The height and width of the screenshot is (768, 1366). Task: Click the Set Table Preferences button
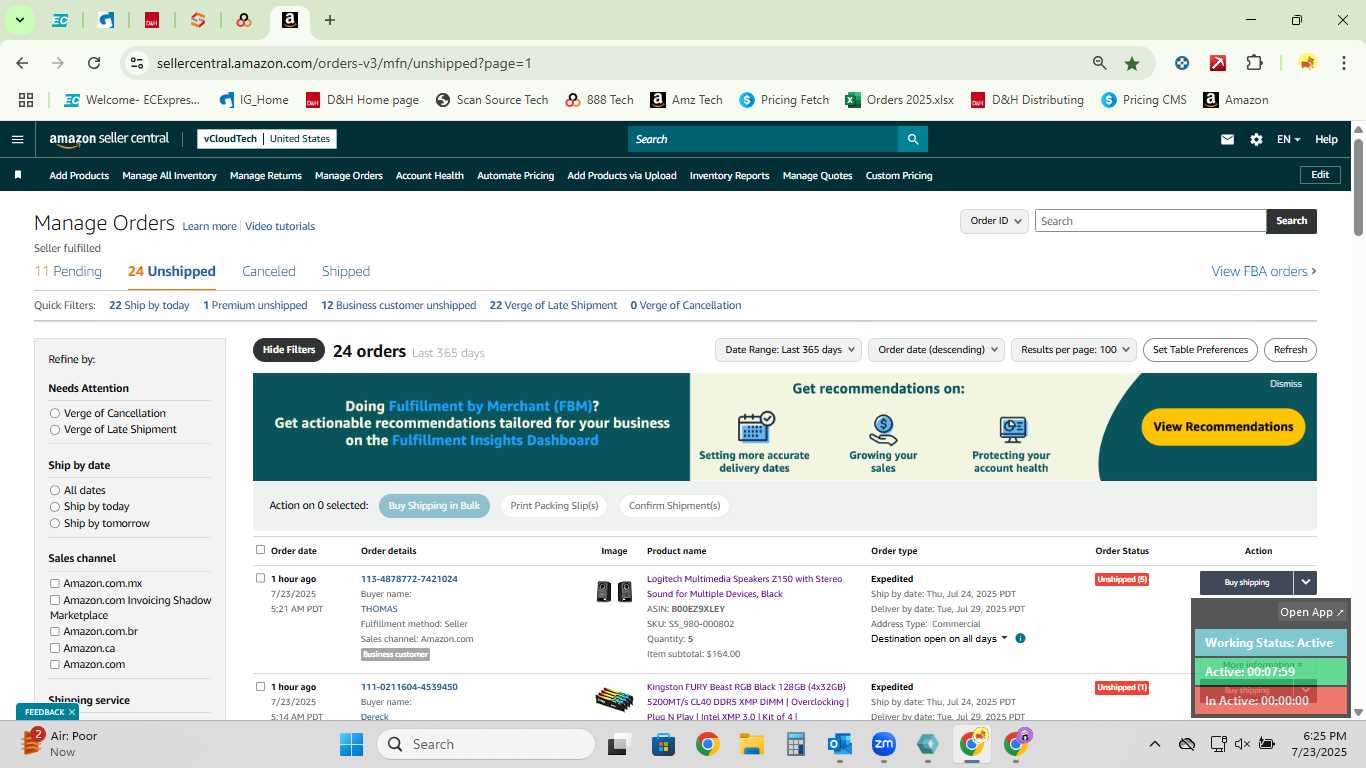pyautogui.click(x=1200, y=350)
